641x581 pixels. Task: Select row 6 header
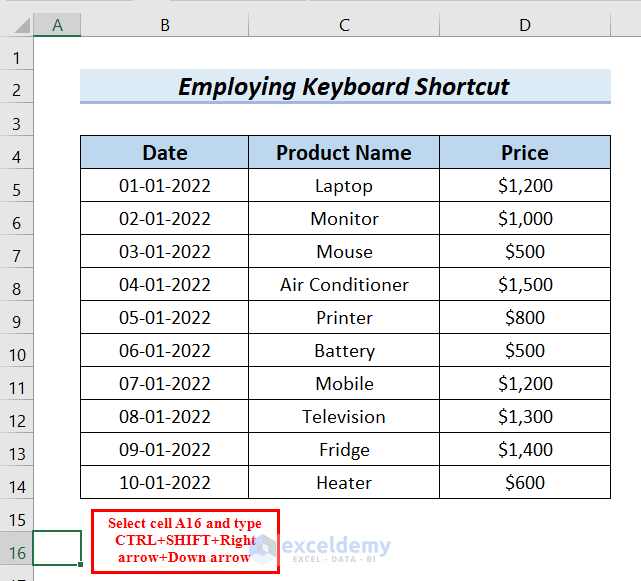(16, 218)
